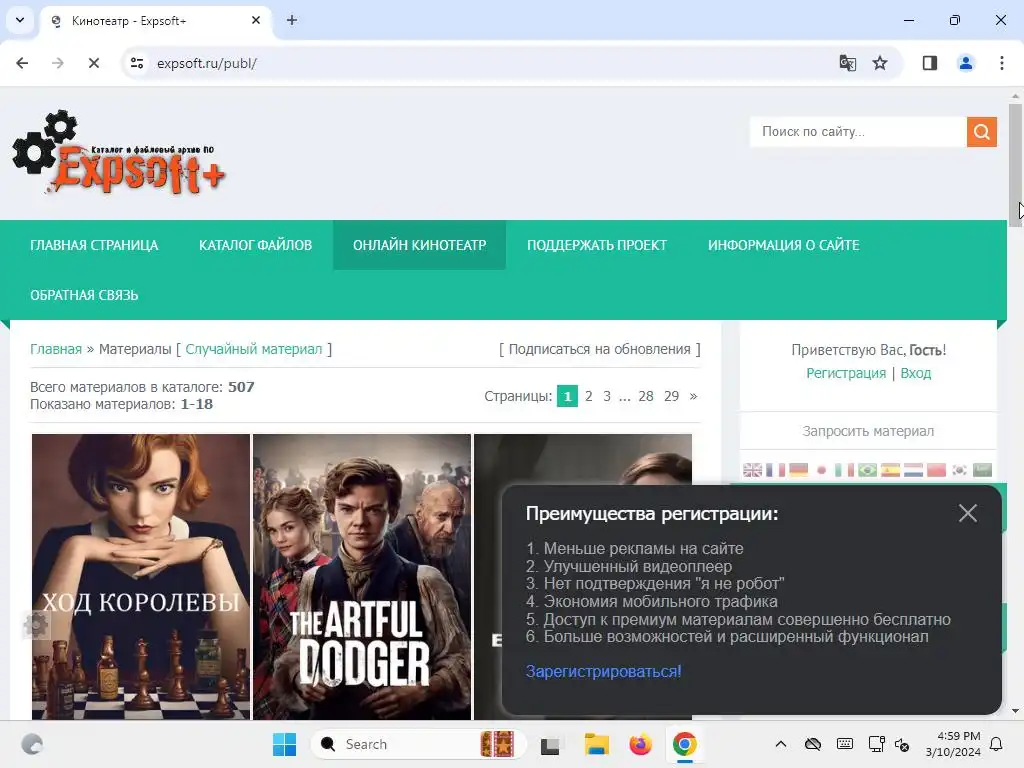Go back to the previous page
The height and width of the screenshot is (768, 1024).
click(22, 63)
